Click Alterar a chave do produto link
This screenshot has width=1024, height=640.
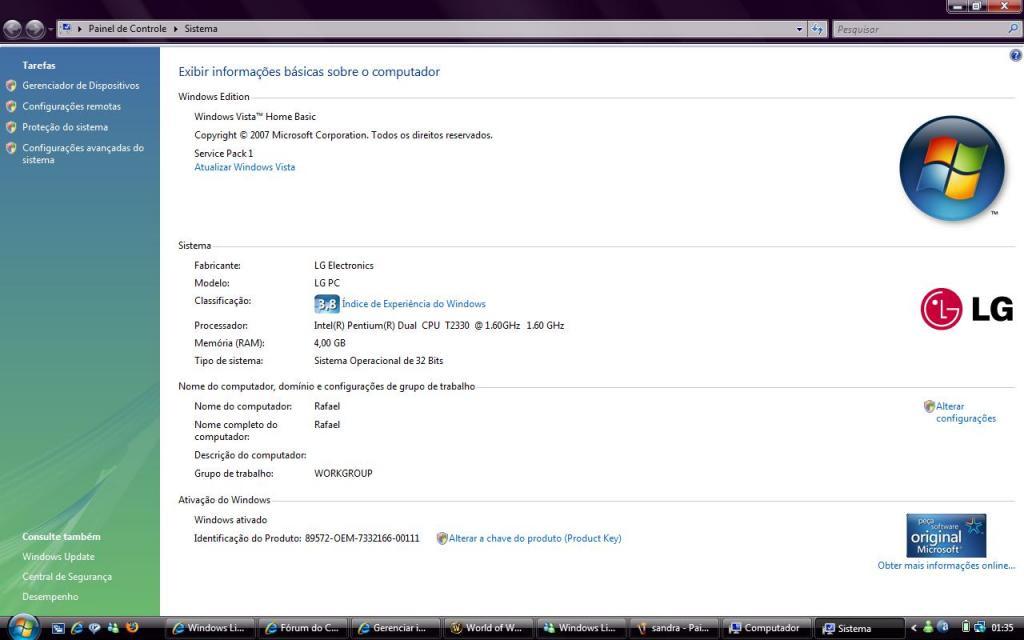click(x=535, y=538)
